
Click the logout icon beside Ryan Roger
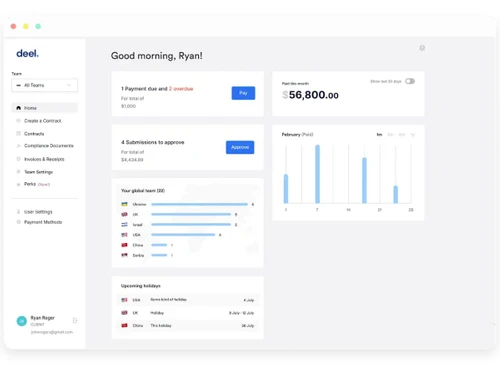(x=75, y=321)
